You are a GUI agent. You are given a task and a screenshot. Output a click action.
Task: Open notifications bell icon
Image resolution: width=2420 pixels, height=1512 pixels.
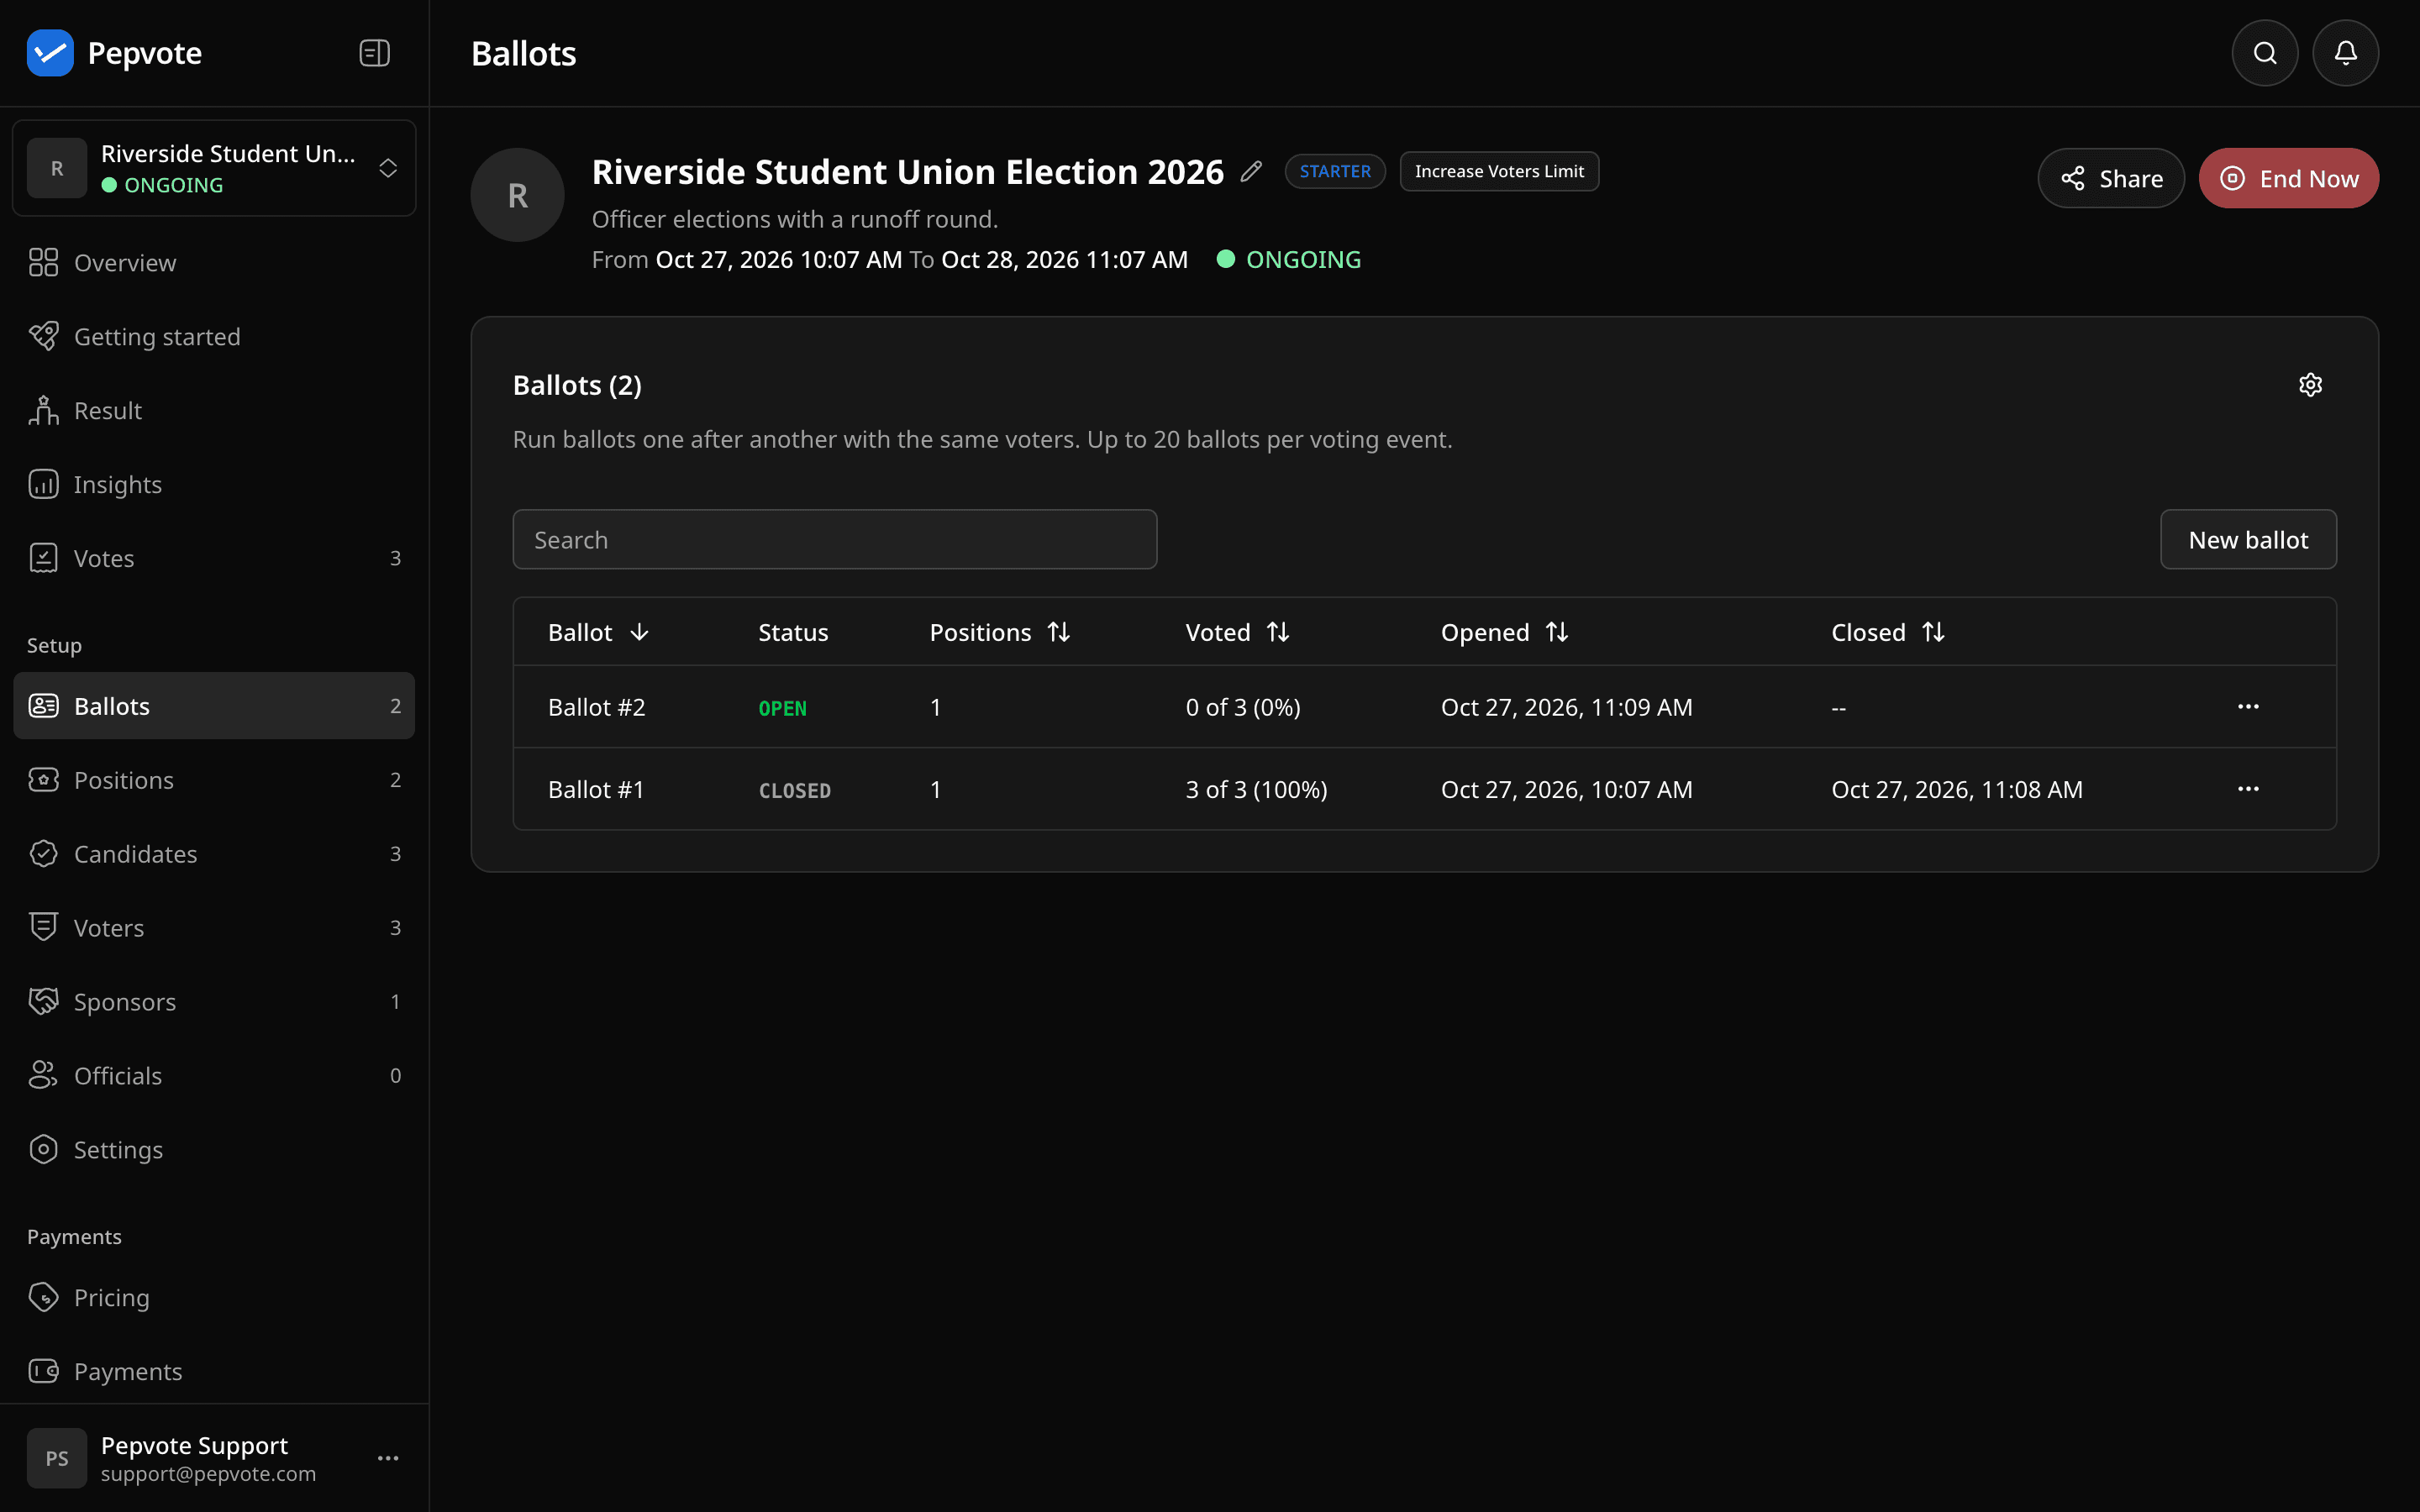[x=2345, y=53]
